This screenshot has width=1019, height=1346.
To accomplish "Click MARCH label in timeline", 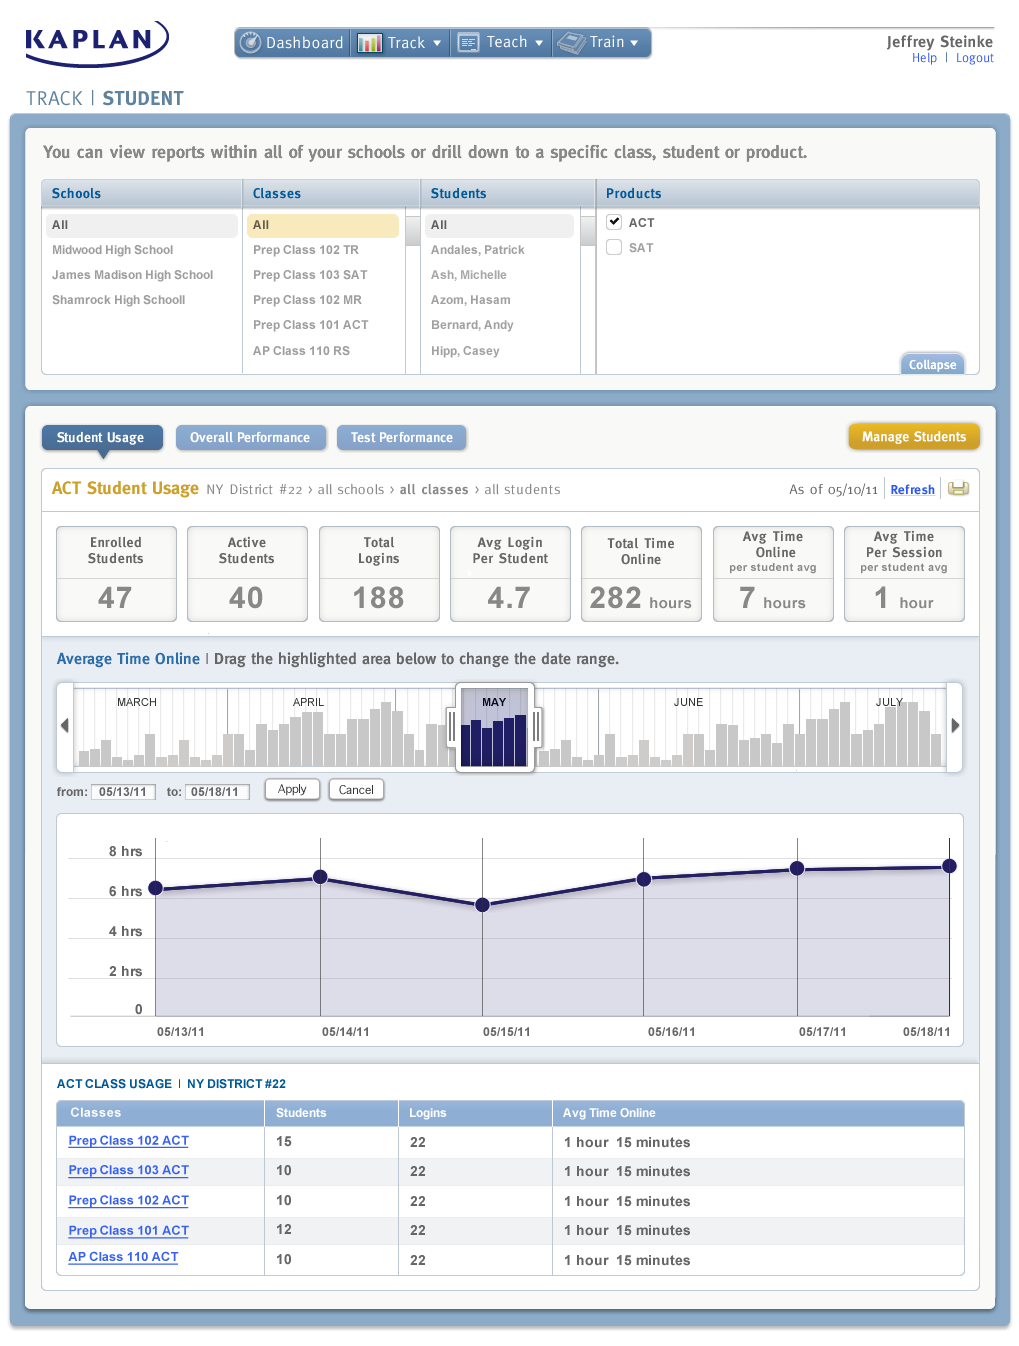I will (x=137, y=702).
